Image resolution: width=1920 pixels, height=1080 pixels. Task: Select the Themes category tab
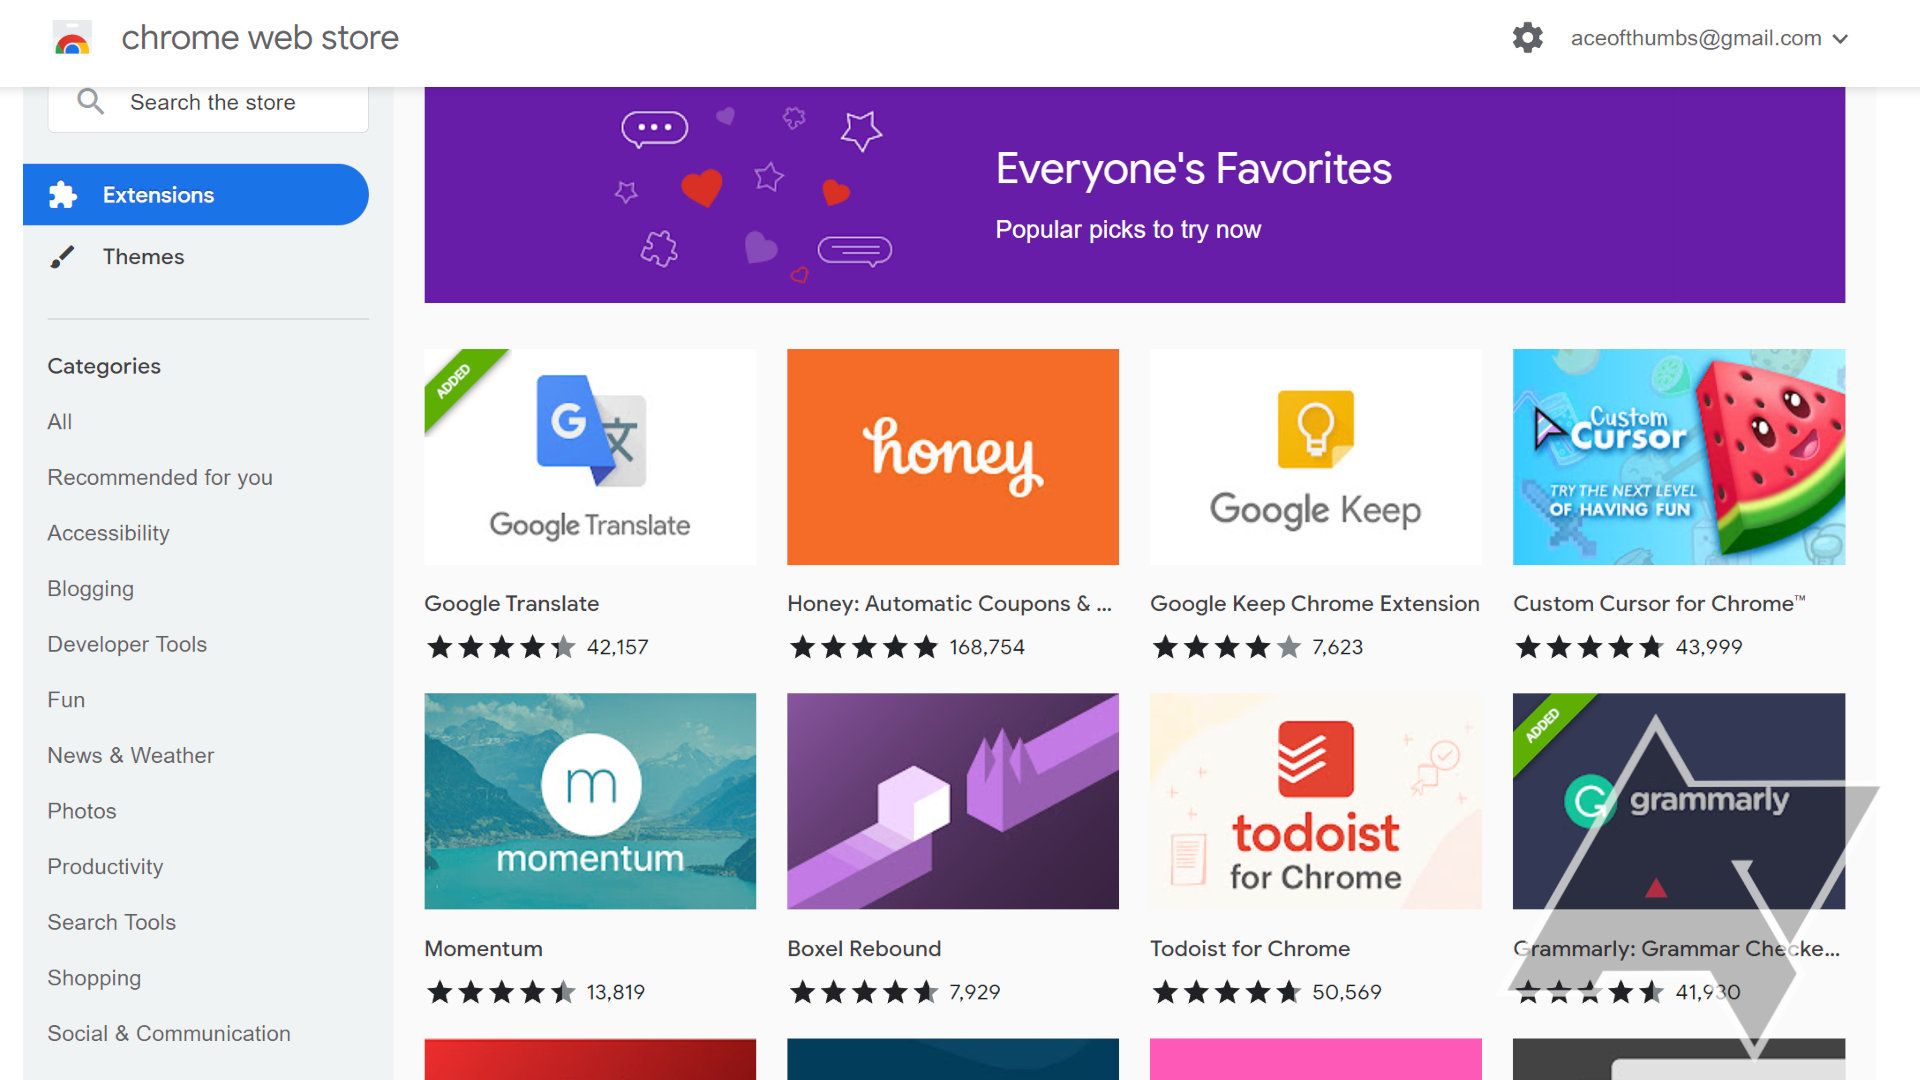pos(144,257)
